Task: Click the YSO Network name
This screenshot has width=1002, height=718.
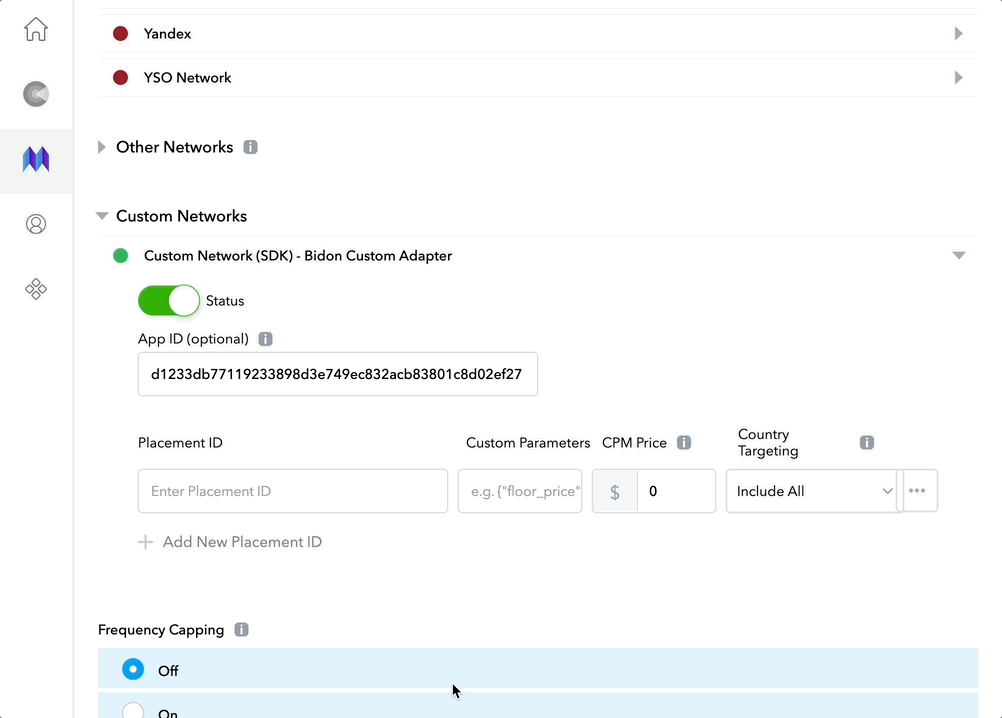Action: (x=187, y=78)
